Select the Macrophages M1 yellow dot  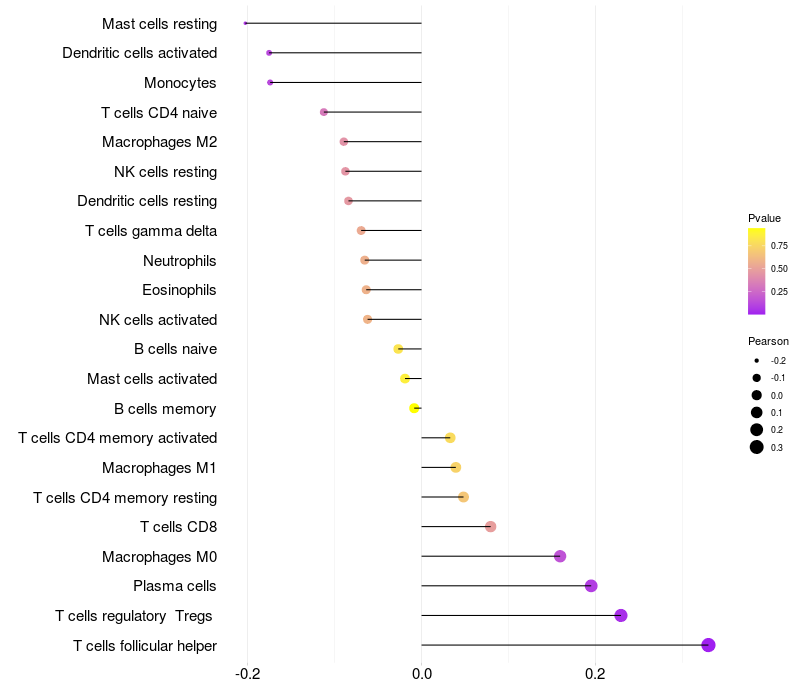click(456, 467)
